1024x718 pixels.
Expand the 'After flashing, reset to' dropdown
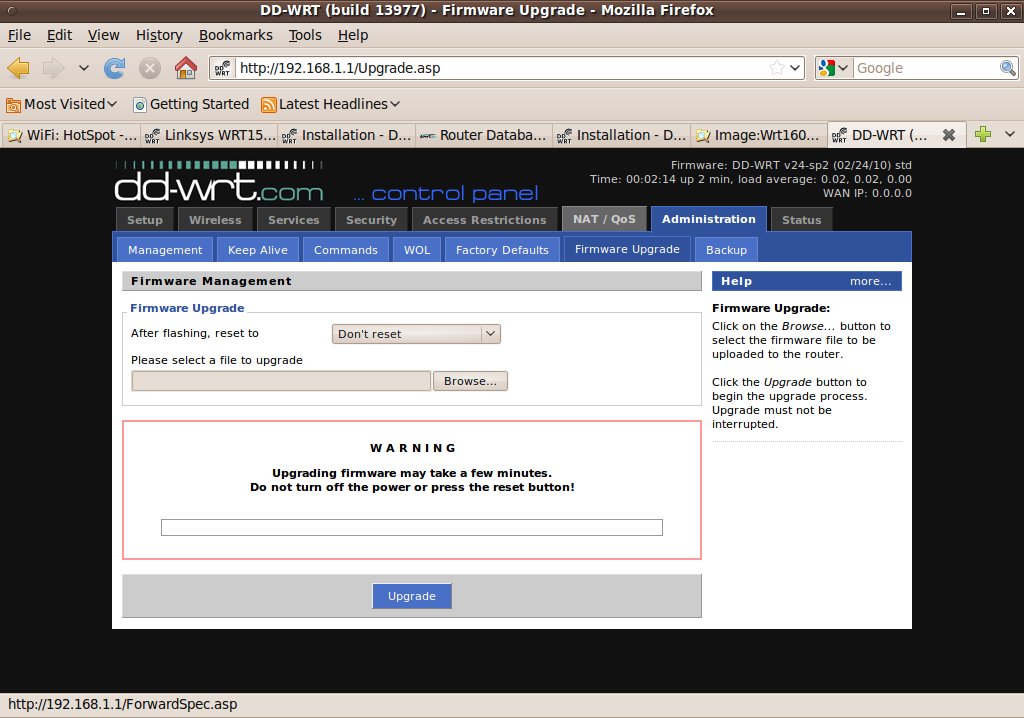click(x=416, y=334)
